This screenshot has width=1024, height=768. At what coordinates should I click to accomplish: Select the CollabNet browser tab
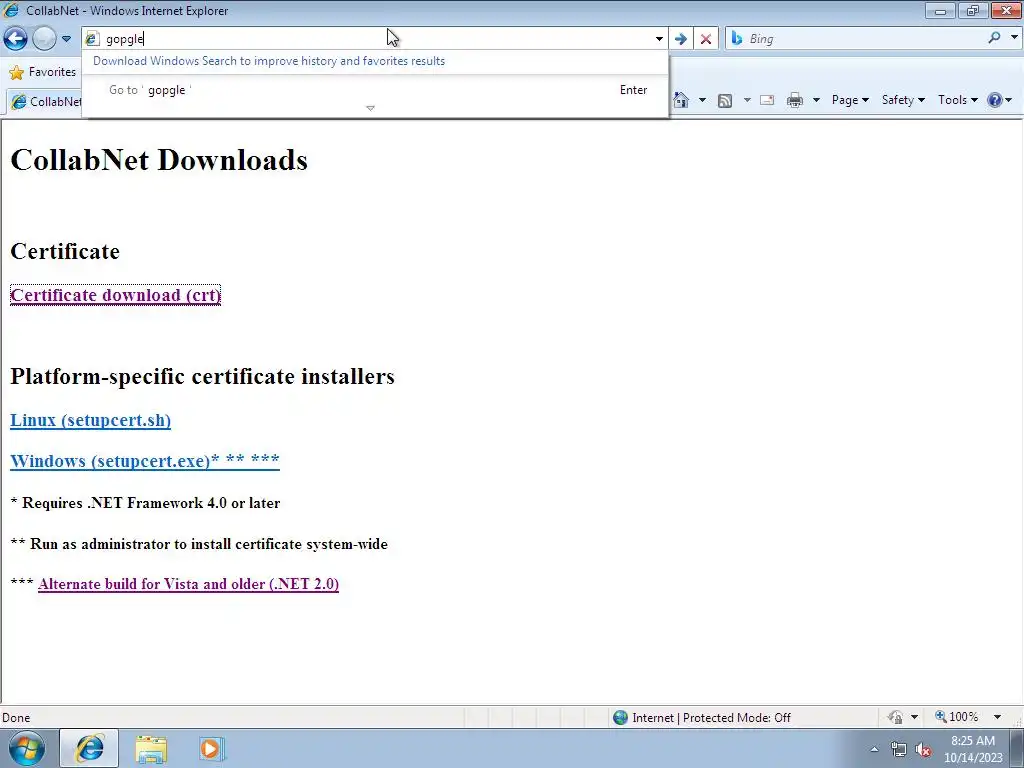(x=46, y=101)
